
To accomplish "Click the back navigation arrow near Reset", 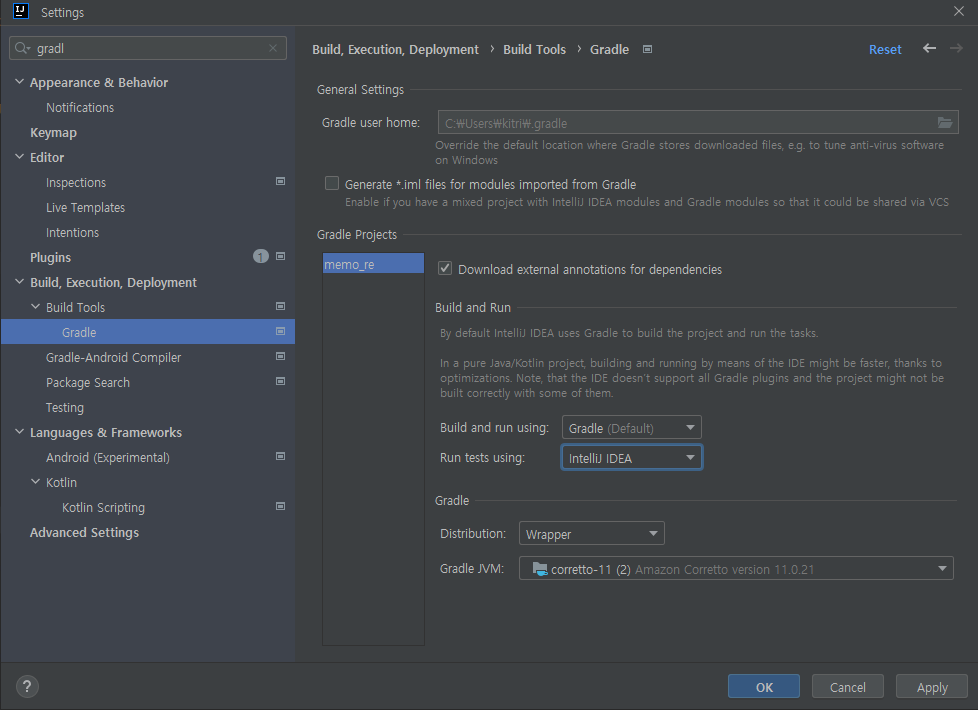I will [x=928, y=48].
